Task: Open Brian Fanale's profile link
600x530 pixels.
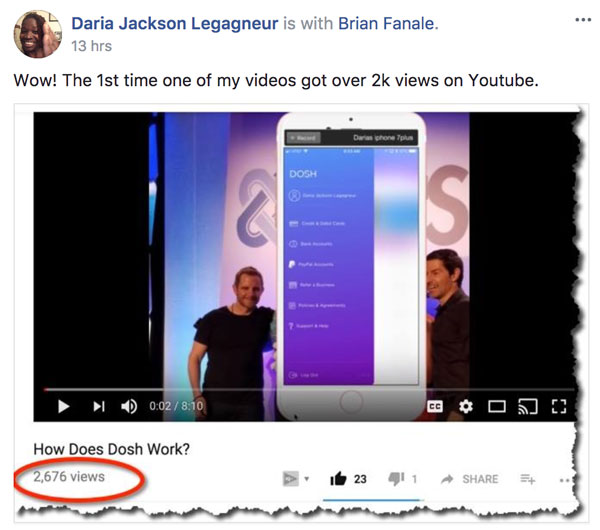Action: tap(388, 23)
